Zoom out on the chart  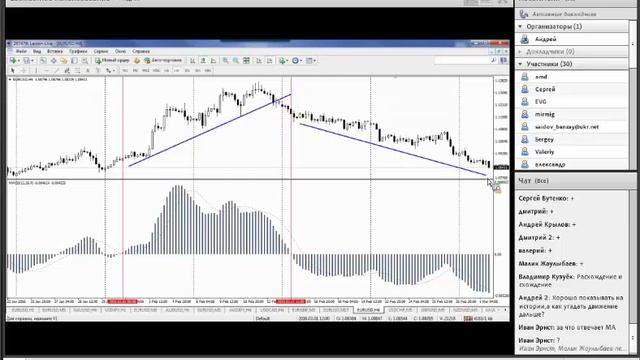[236, 61]
